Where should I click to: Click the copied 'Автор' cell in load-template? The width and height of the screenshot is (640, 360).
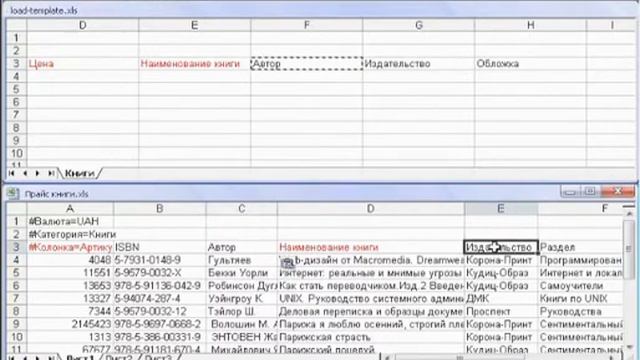[307, 64]
